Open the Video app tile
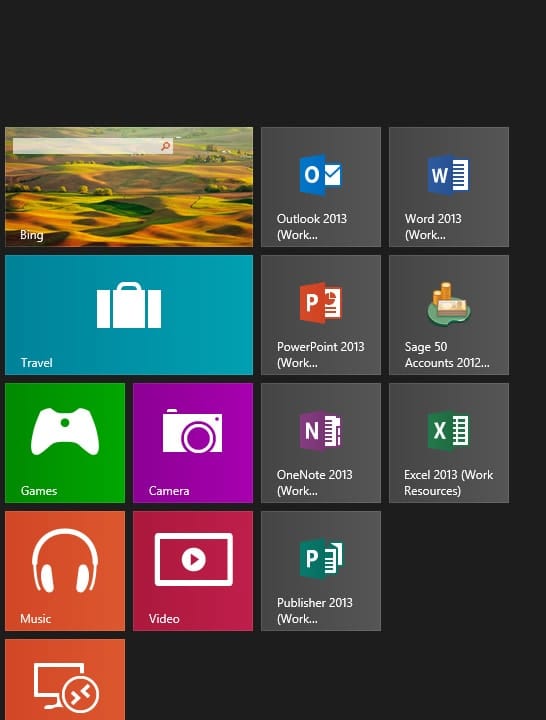 193,571
